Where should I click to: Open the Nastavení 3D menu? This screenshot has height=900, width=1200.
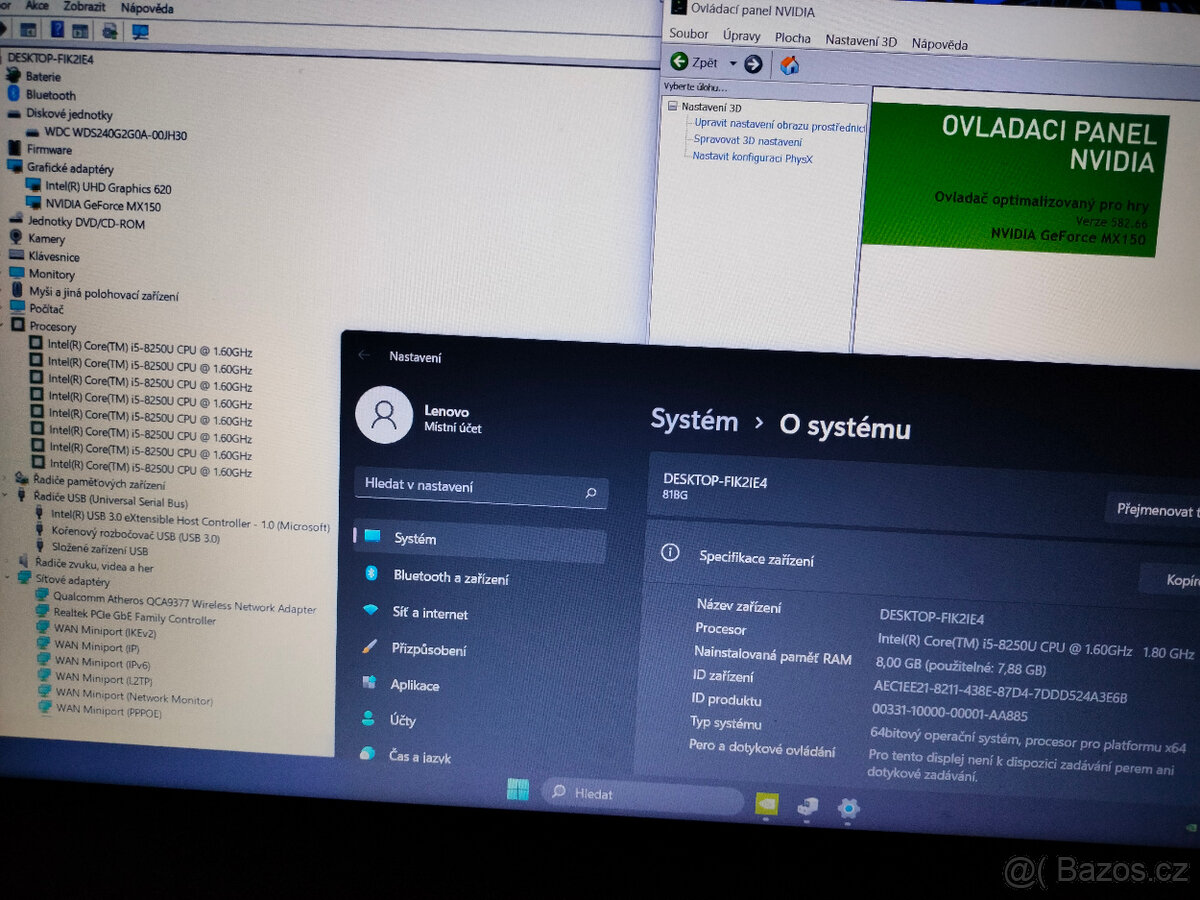point(861,41)
